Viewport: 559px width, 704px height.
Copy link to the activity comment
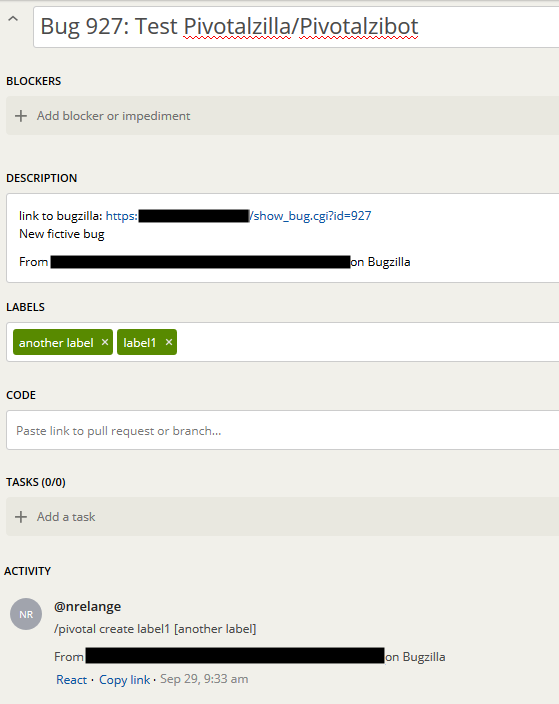tap(124, 680)
